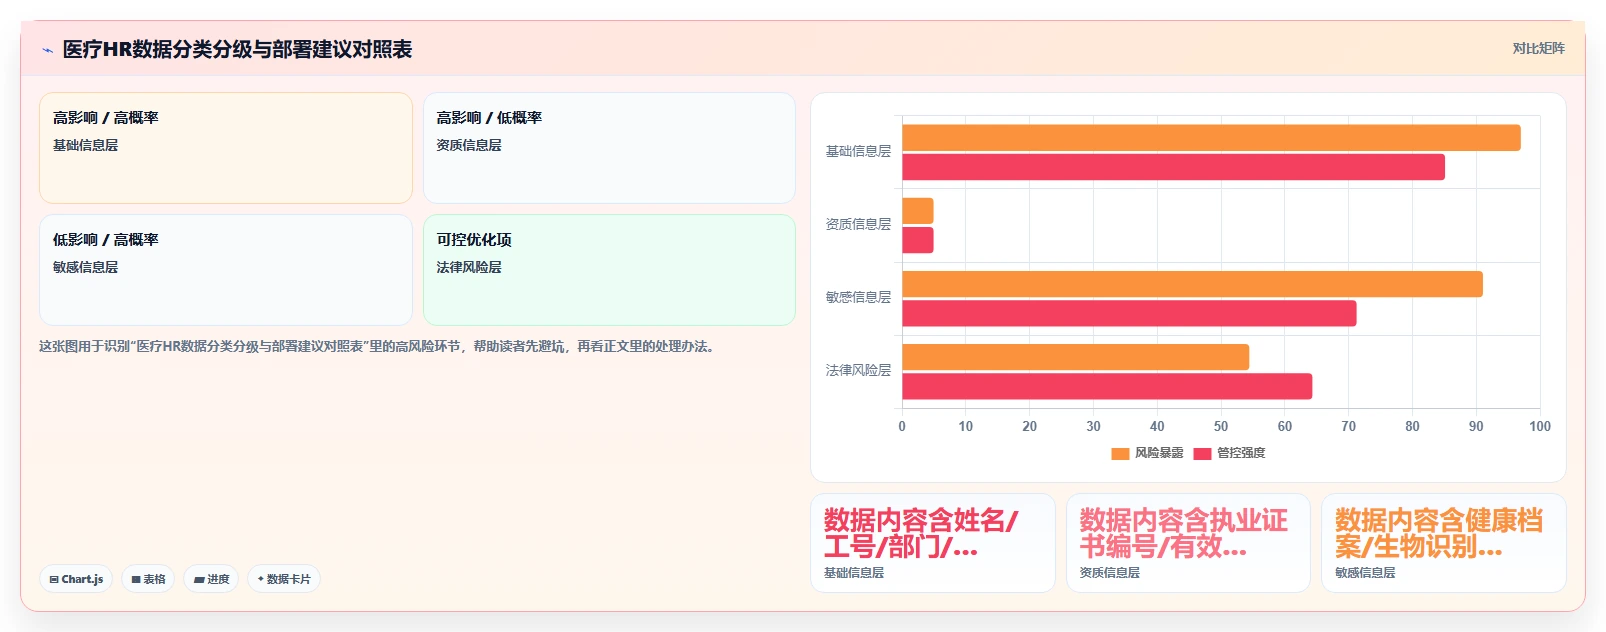Click the red 基础信息层 control bar
Viewport: 1606px width, 632px height.
coord(1173,167)
